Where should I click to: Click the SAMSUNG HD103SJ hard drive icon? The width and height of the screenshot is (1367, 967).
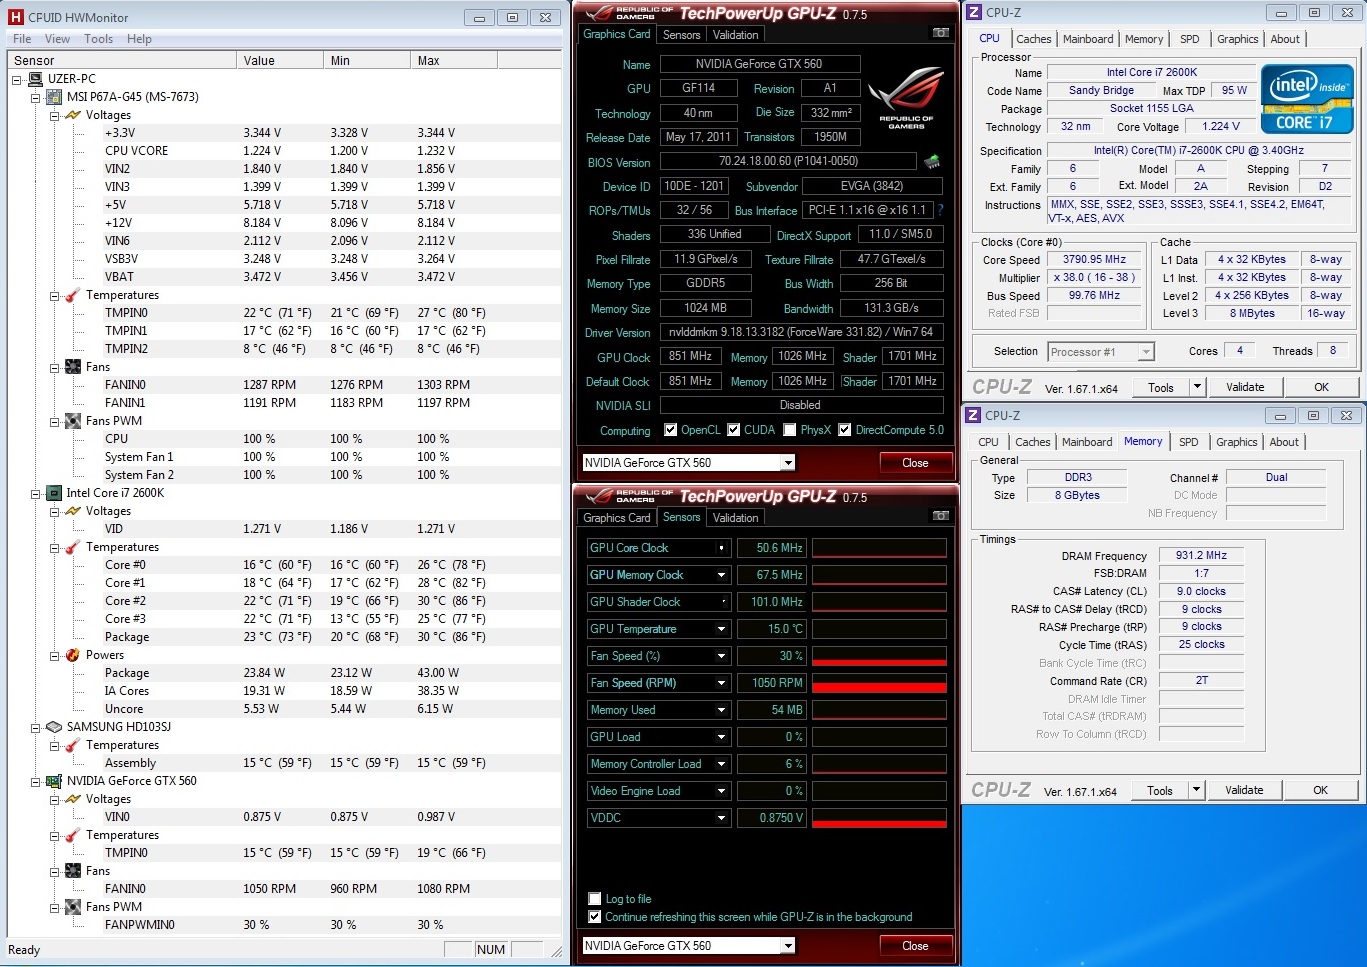pyautogui.click(x=54, y=727)
